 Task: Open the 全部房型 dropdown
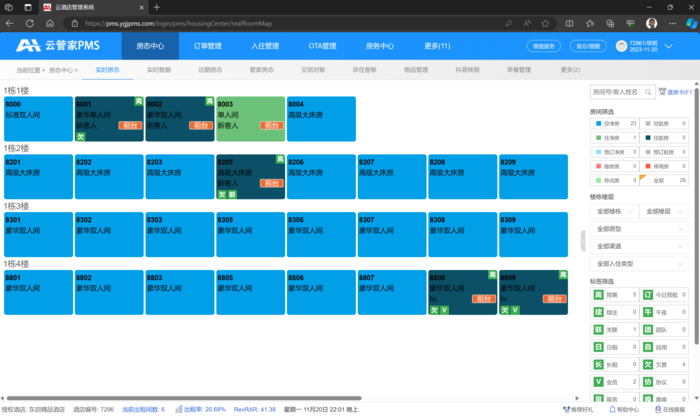pyautogui.click(x=639, y=229)
